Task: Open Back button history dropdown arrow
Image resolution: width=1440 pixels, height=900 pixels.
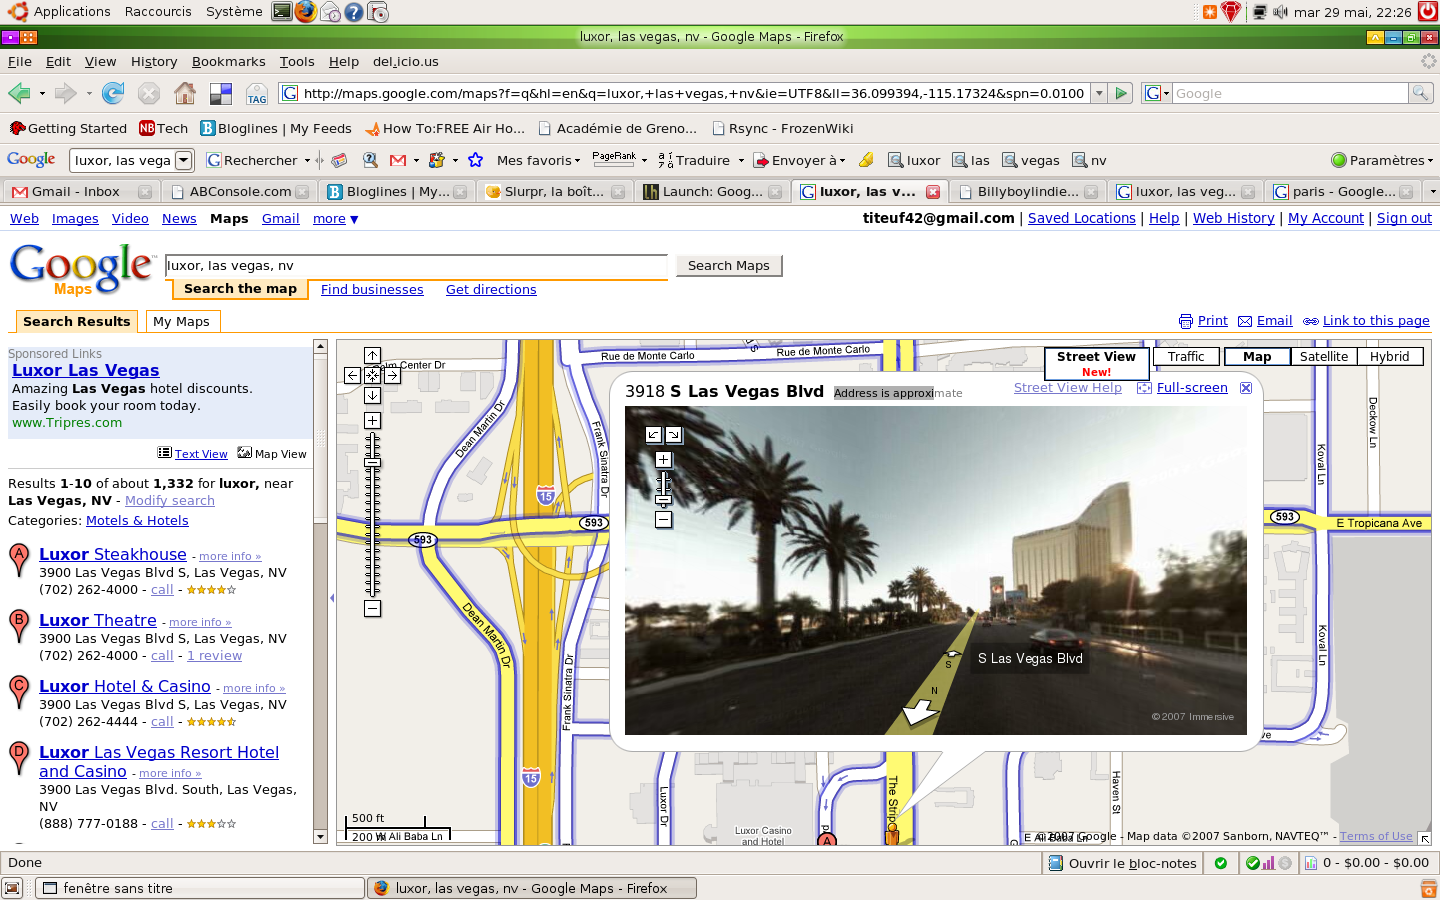Action: [x=42, y=94]
